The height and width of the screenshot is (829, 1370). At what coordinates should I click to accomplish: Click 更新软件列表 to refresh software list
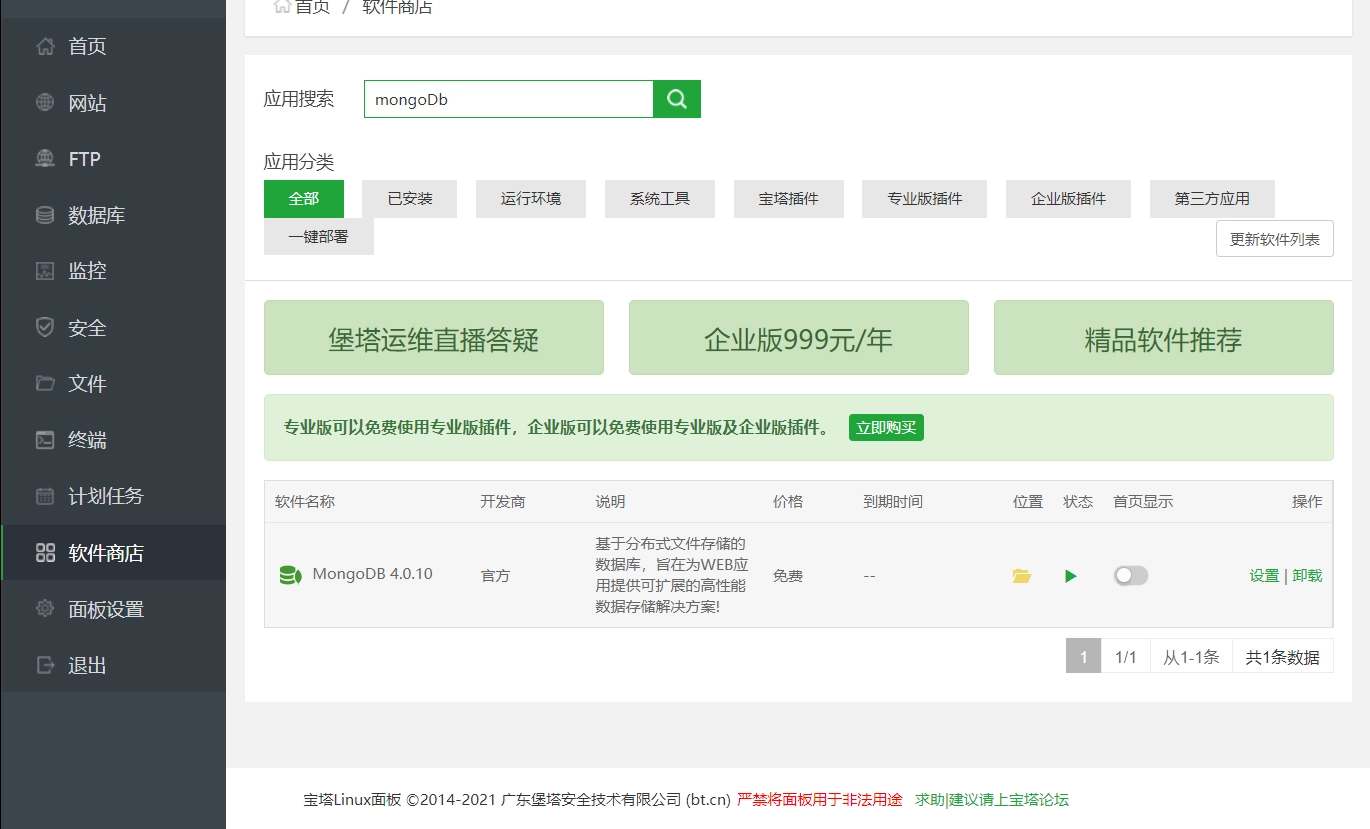pyautogui.click(x=1274, y=238)
